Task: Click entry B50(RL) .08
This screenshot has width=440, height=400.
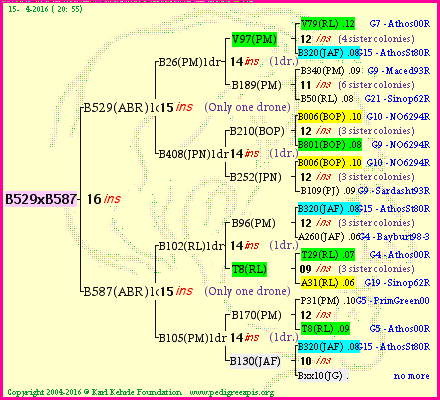Action: (327, 99)
